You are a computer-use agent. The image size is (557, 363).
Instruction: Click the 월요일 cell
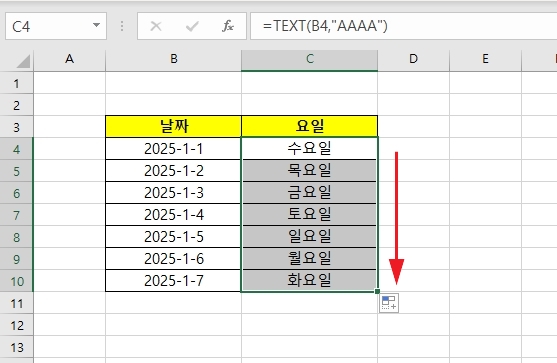[309, 259]
